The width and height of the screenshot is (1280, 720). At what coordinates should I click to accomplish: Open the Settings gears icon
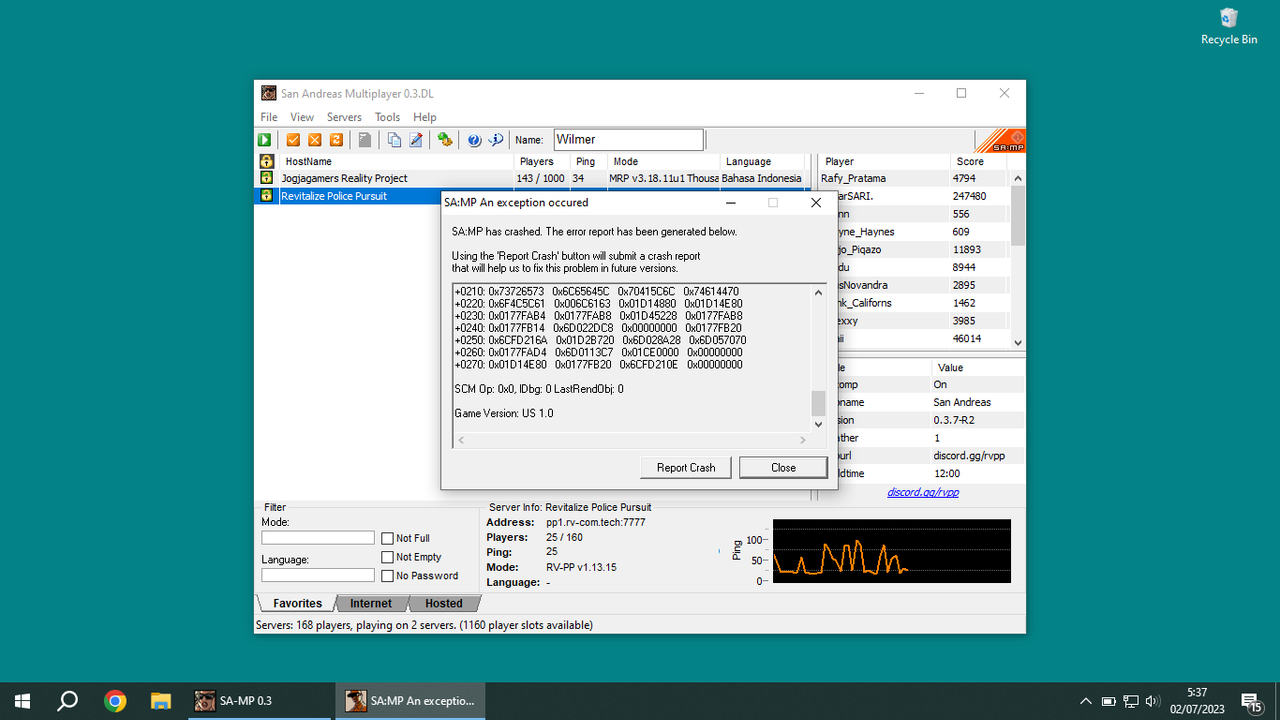[445, 140]
